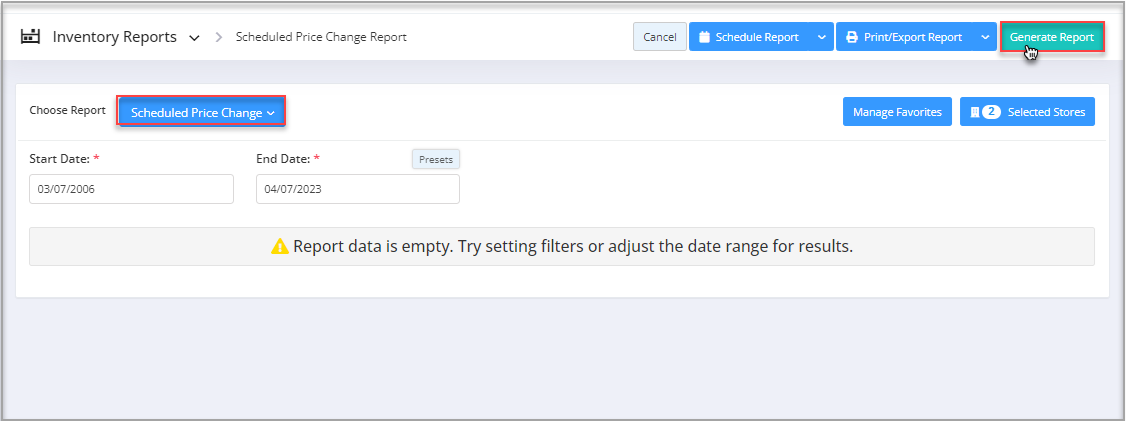Click the Inventory Reports warehouse icon

[x=30, y=37]
